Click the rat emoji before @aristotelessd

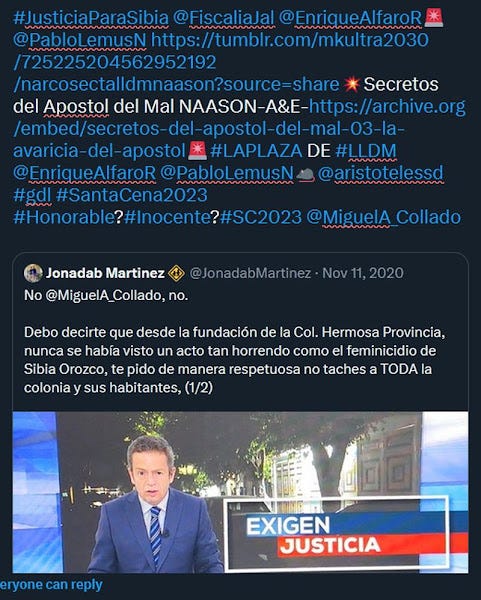pos(305,174)
